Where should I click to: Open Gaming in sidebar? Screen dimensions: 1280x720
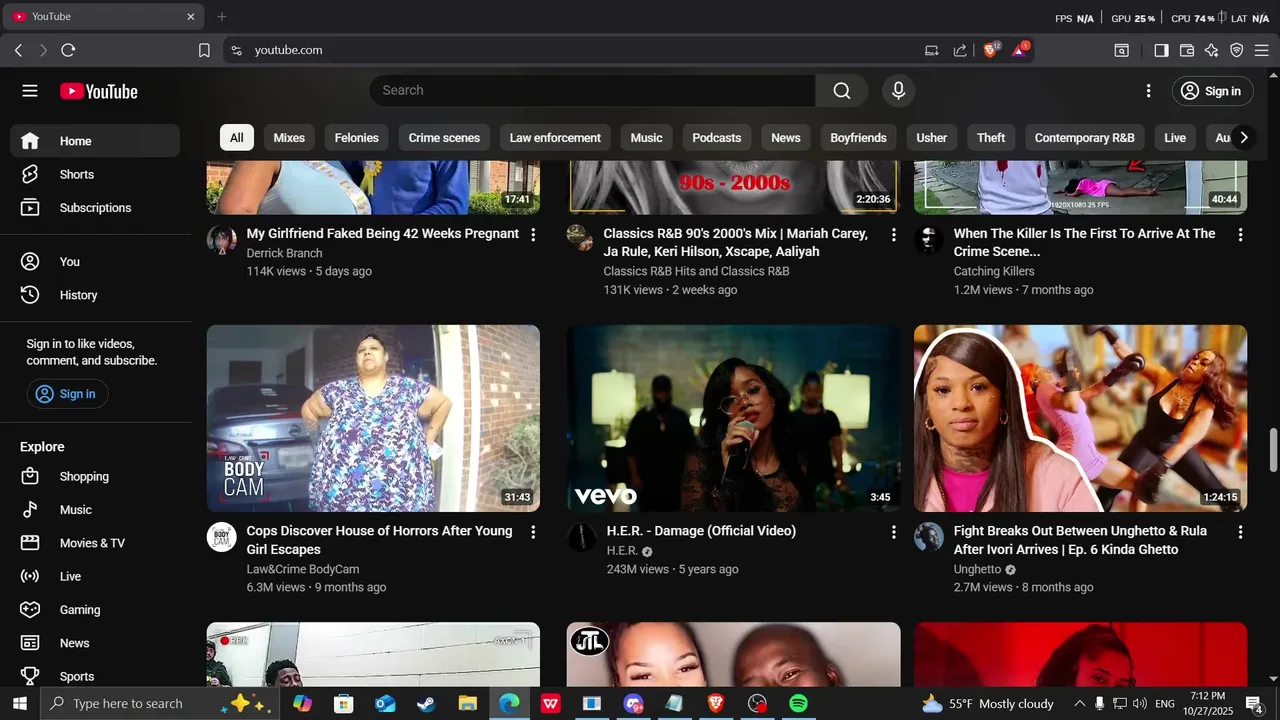(x=95, y=610)
